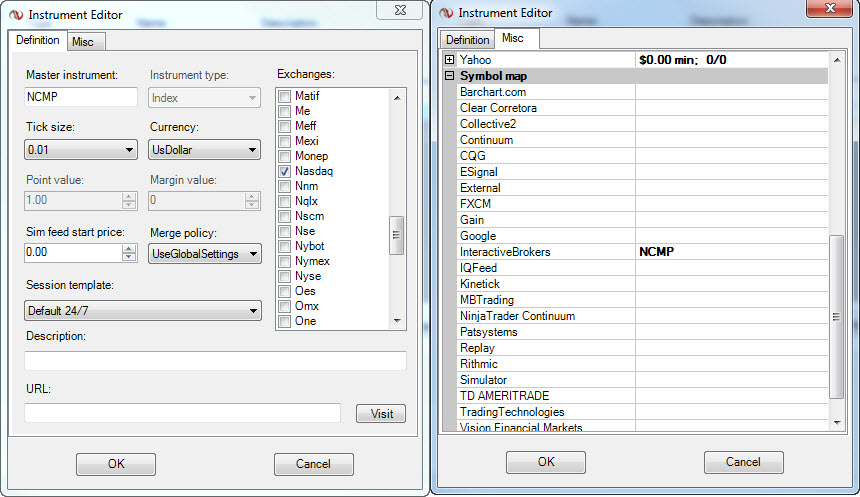This screenshot has width=860, height=497.
Task: Select the ESignal symbol map row
Action: pos(642,172)
